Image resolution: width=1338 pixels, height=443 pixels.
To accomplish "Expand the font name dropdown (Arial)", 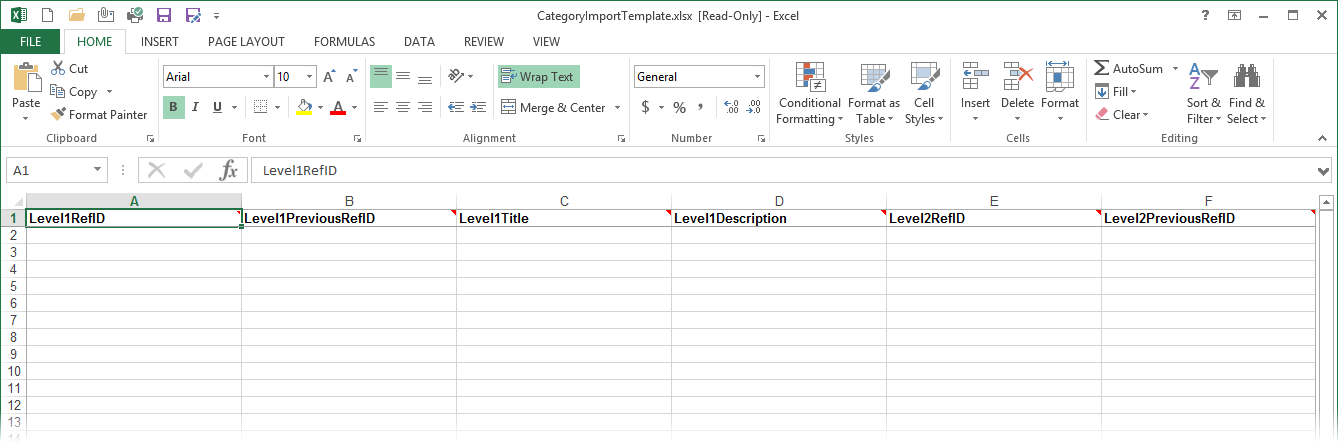I will 265,77.
